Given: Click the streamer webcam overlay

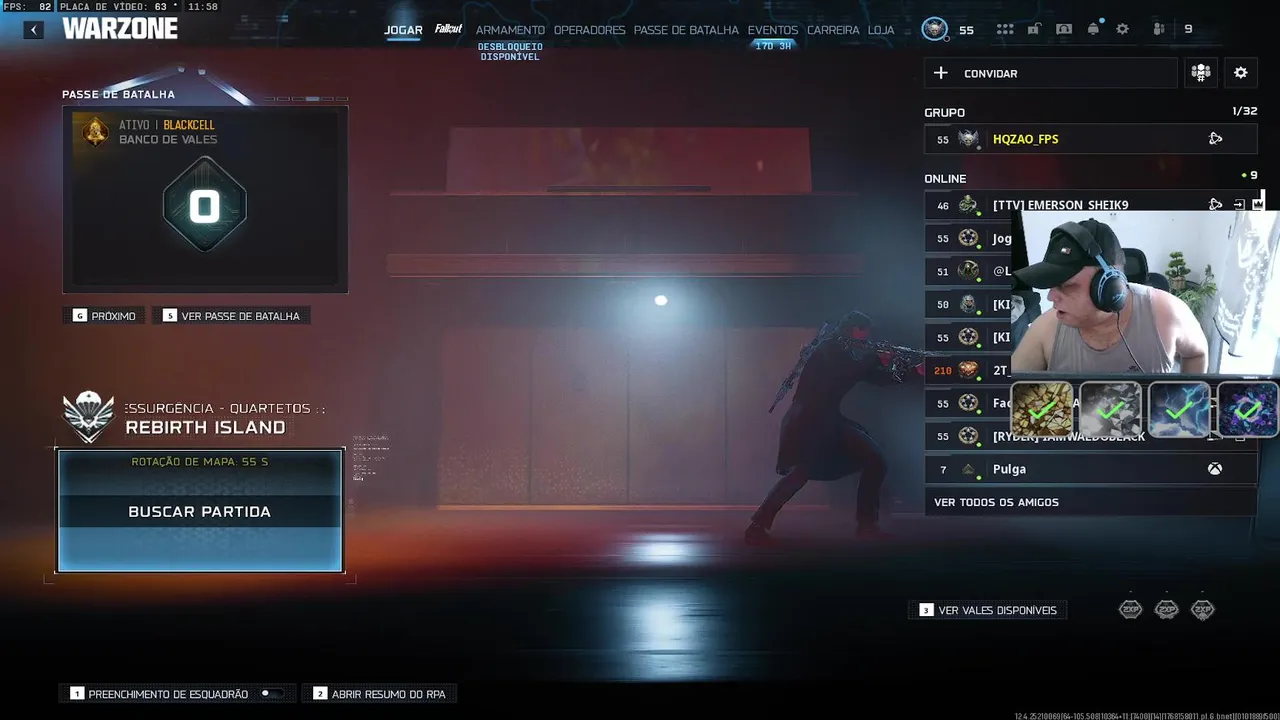Looking at the screenshot, I should (1145, 292).
